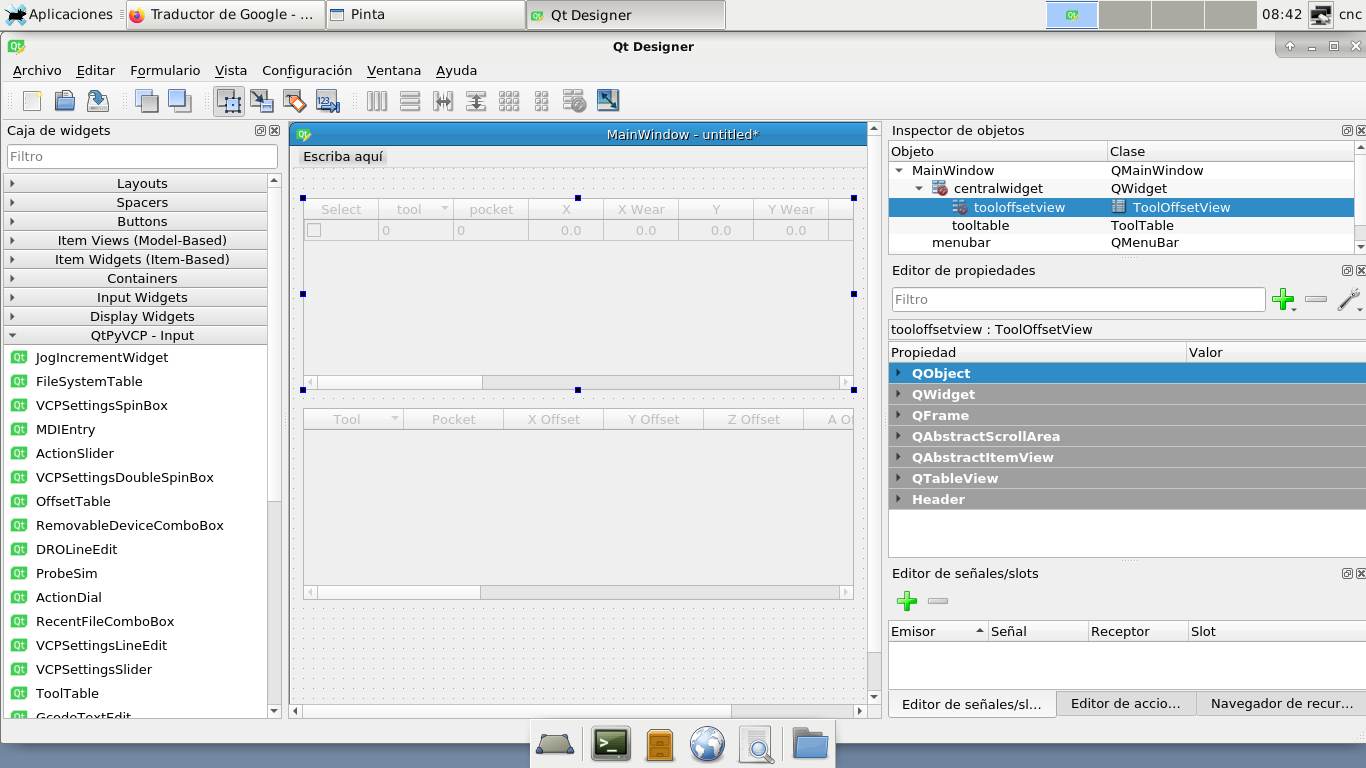Viewport: 1366px width, 768px height.
Task: Click the widget box vertical scrollbar
Action: tap(275, 445)
